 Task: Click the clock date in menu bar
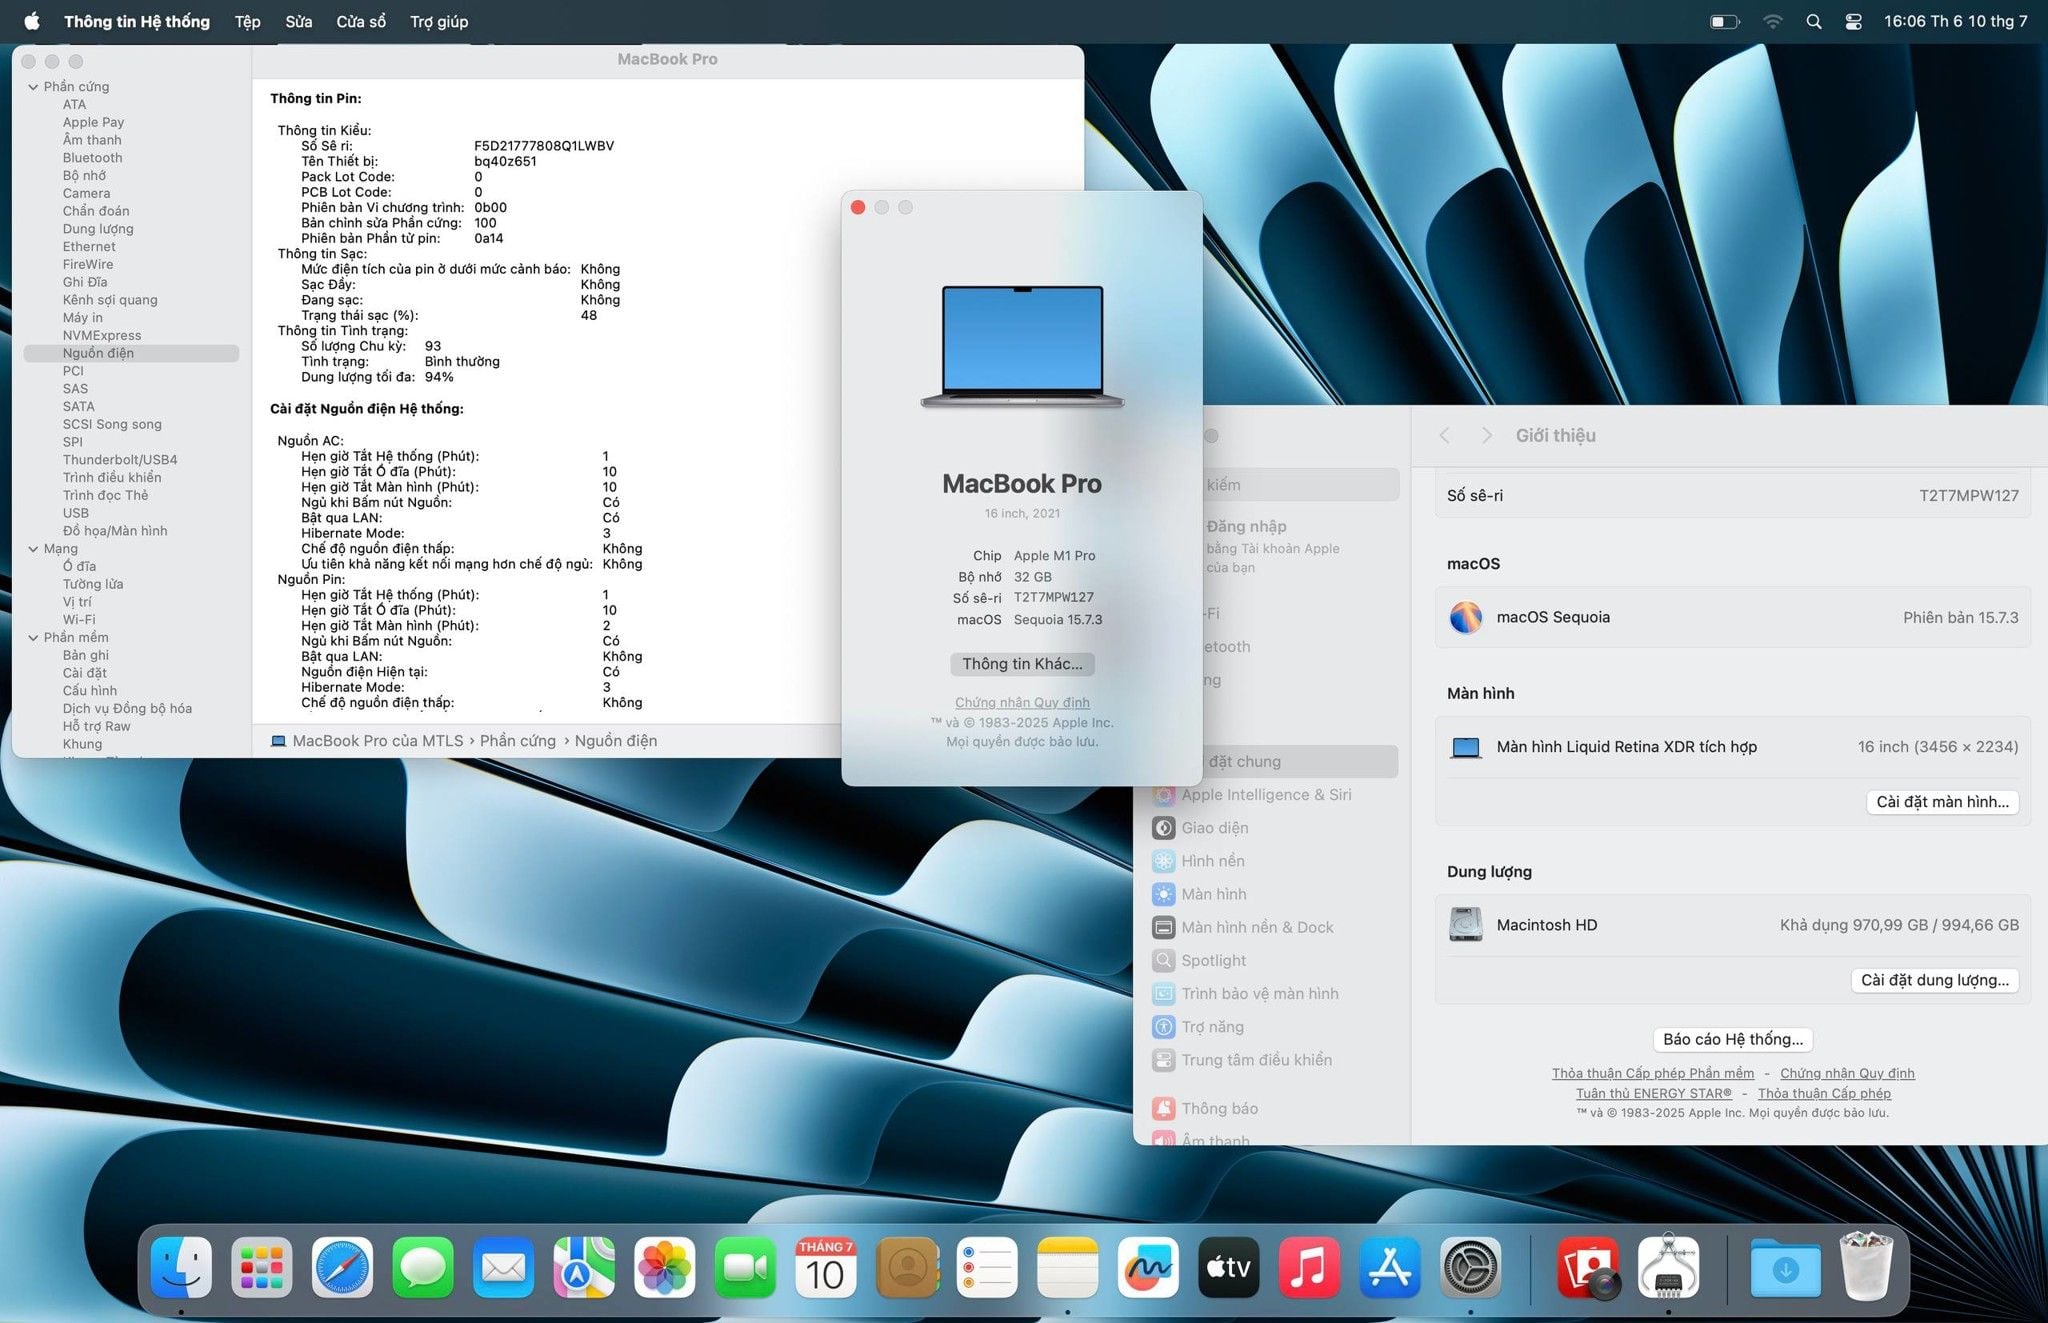pyautogui.click(x=1955, y=21)
